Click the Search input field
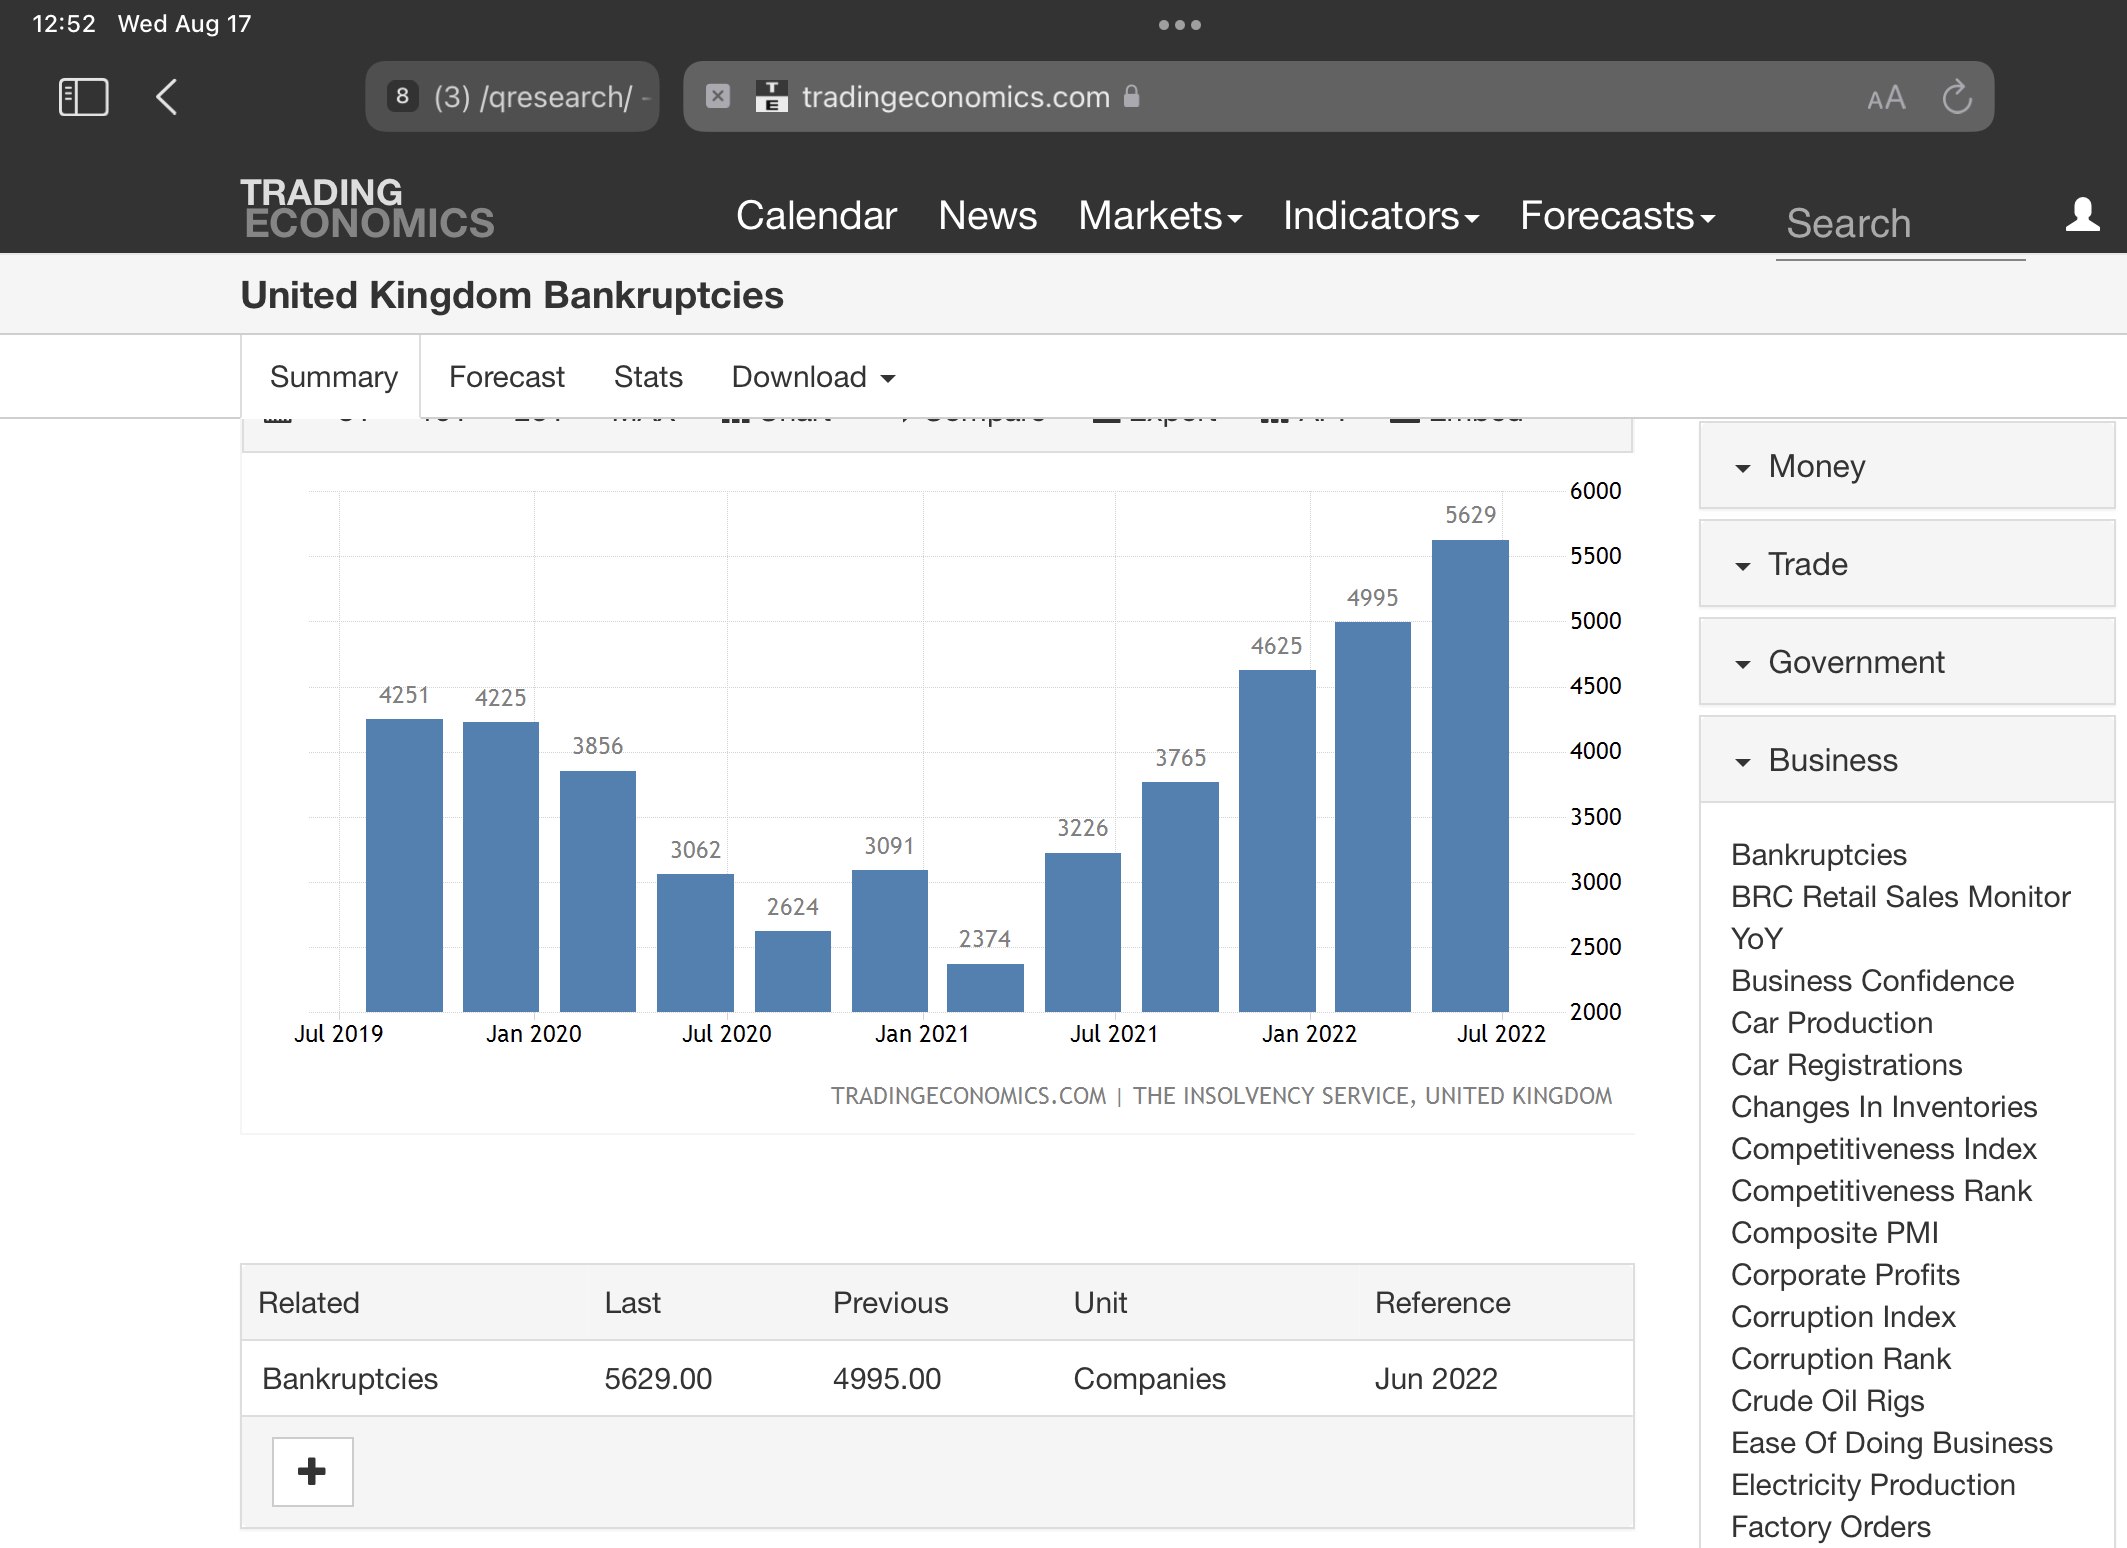The width and height of the screenshot is (2127, 1548). (x=1900, y=224)
